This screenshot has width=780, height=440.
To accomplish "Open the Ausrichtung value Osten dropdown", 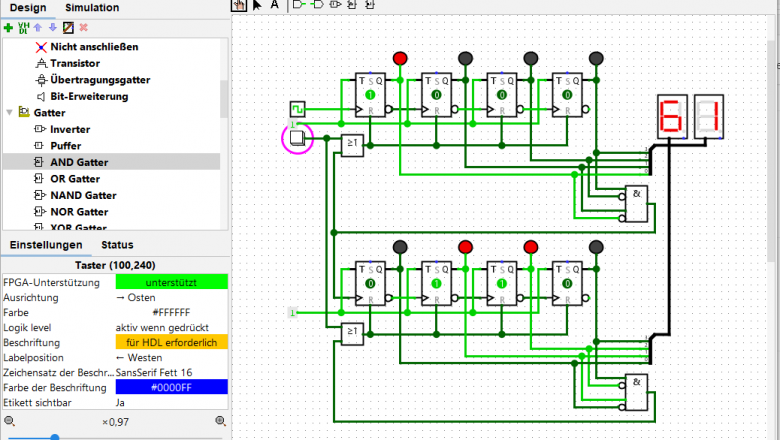I will [171, 297].
